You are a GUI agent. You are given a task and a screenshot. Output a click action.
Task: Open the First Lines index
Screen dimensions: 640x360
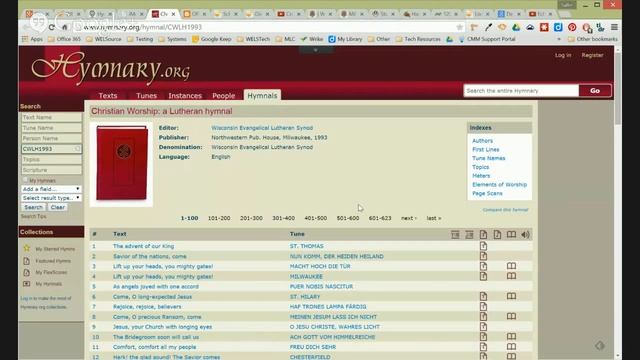coord(486,149)
